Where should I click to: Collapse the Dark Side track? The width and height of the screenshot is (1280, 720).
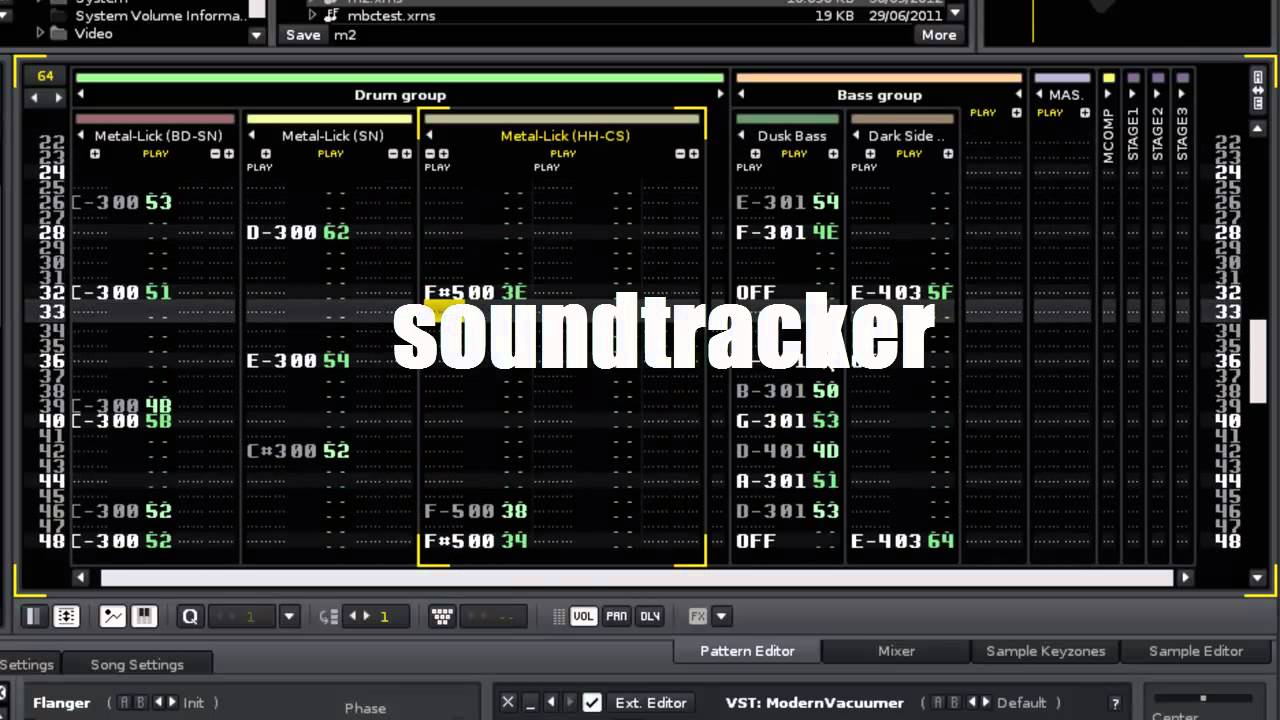(857, 135)
